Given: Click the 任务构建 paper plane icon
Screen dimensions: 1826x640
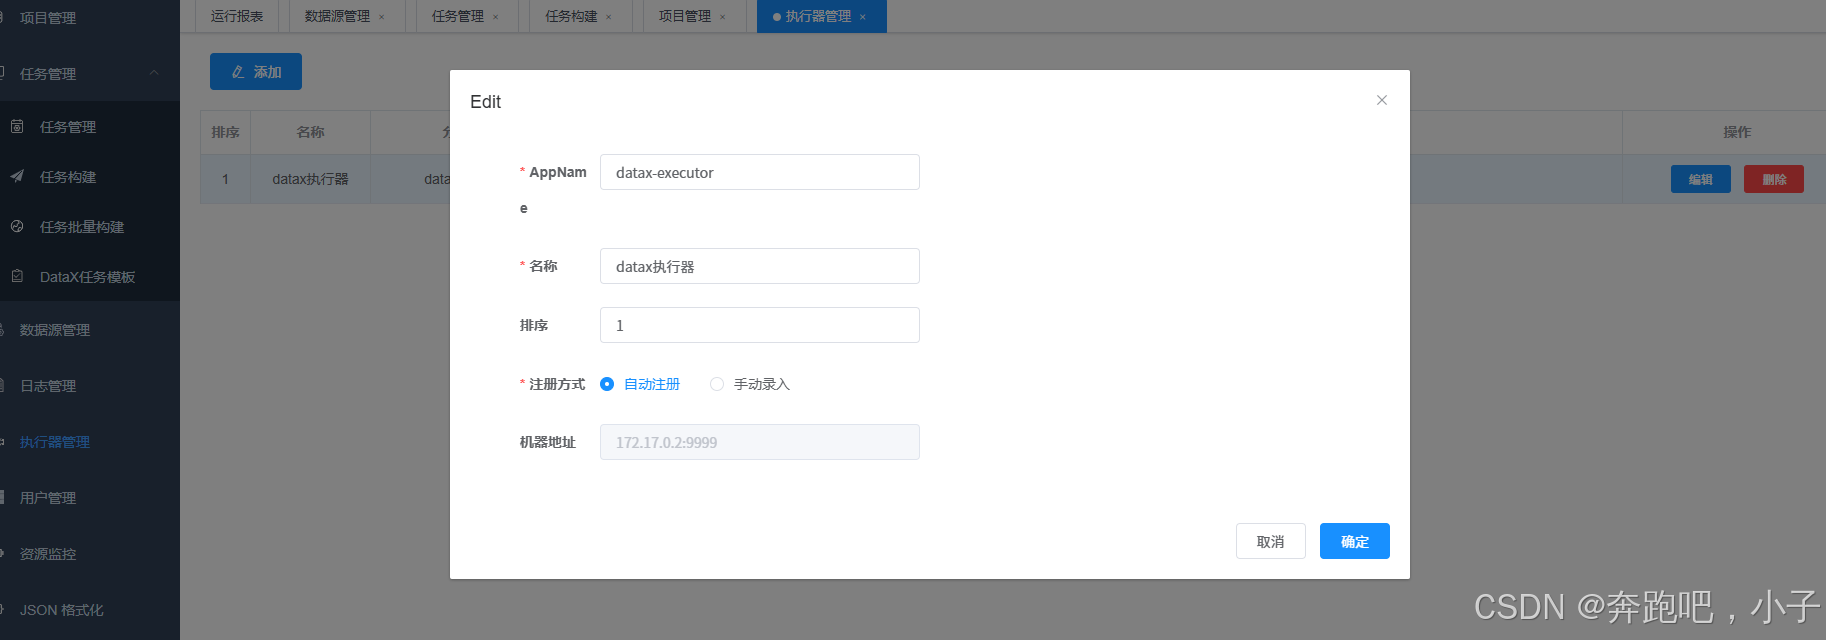Looking at the screenshot, I should pyautogui.click(x=17, y=176).
